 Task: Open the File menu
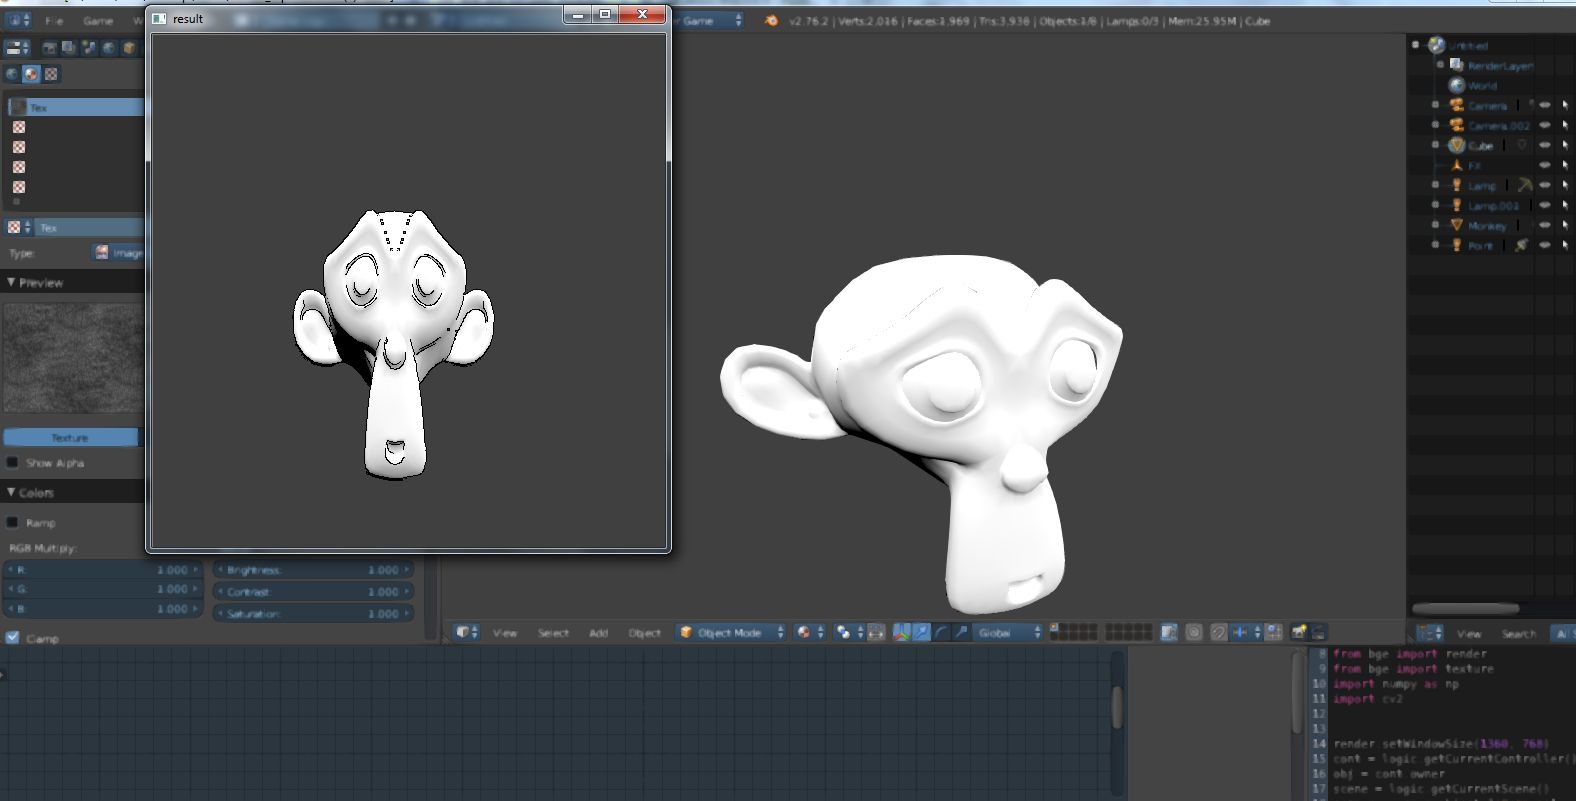pos(54,20)
